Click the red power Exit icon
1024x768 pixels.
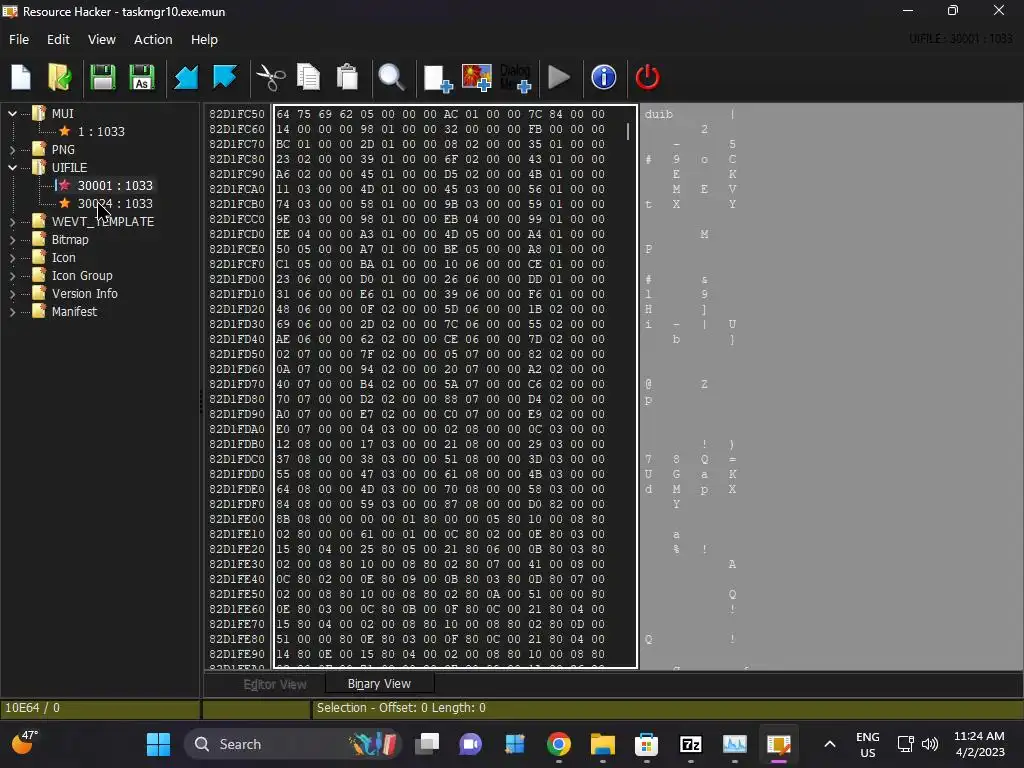(x=647, y=77)
